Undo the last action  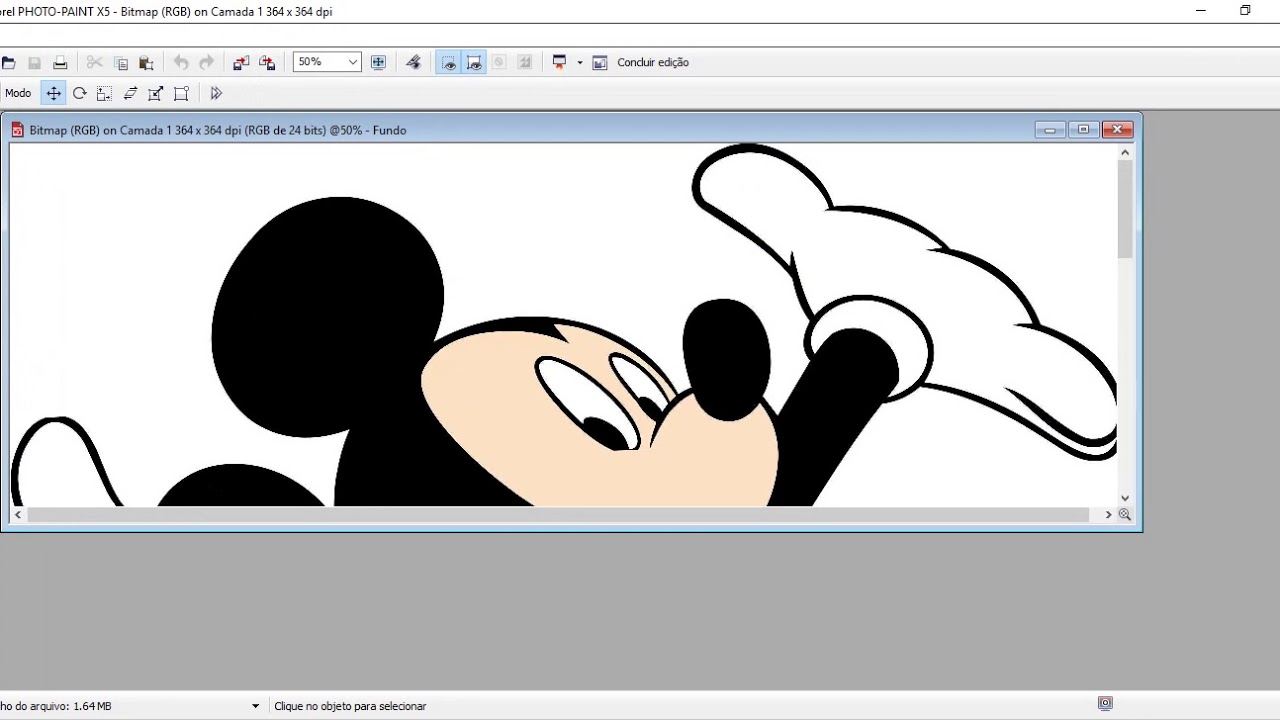click(181, 62)
